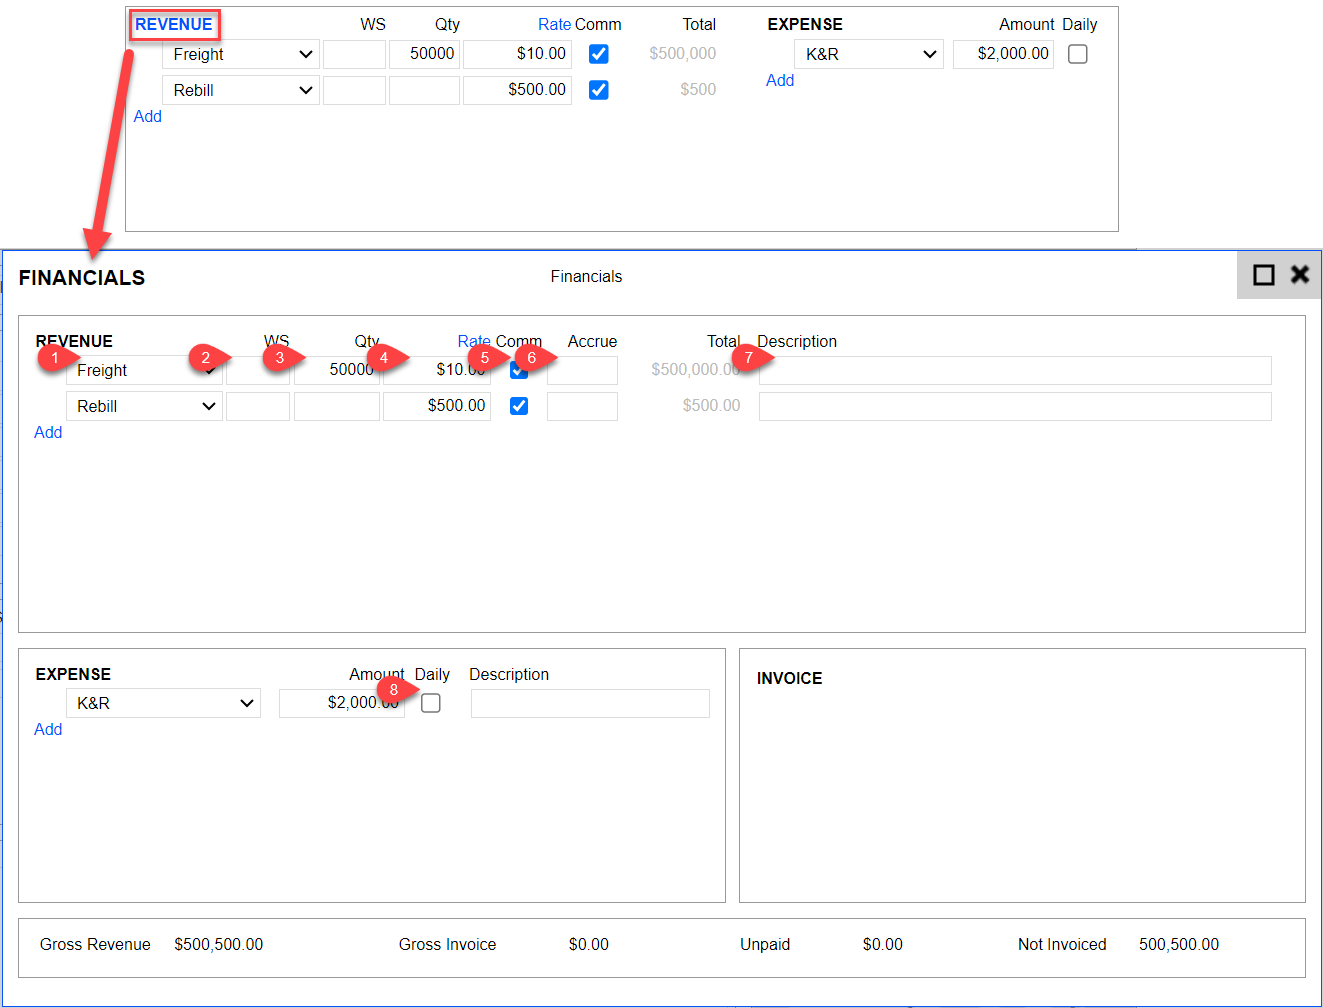Screen dimensions: 1323x1008
Task: Click red callout marker number 7
Action: click(749, 357)
